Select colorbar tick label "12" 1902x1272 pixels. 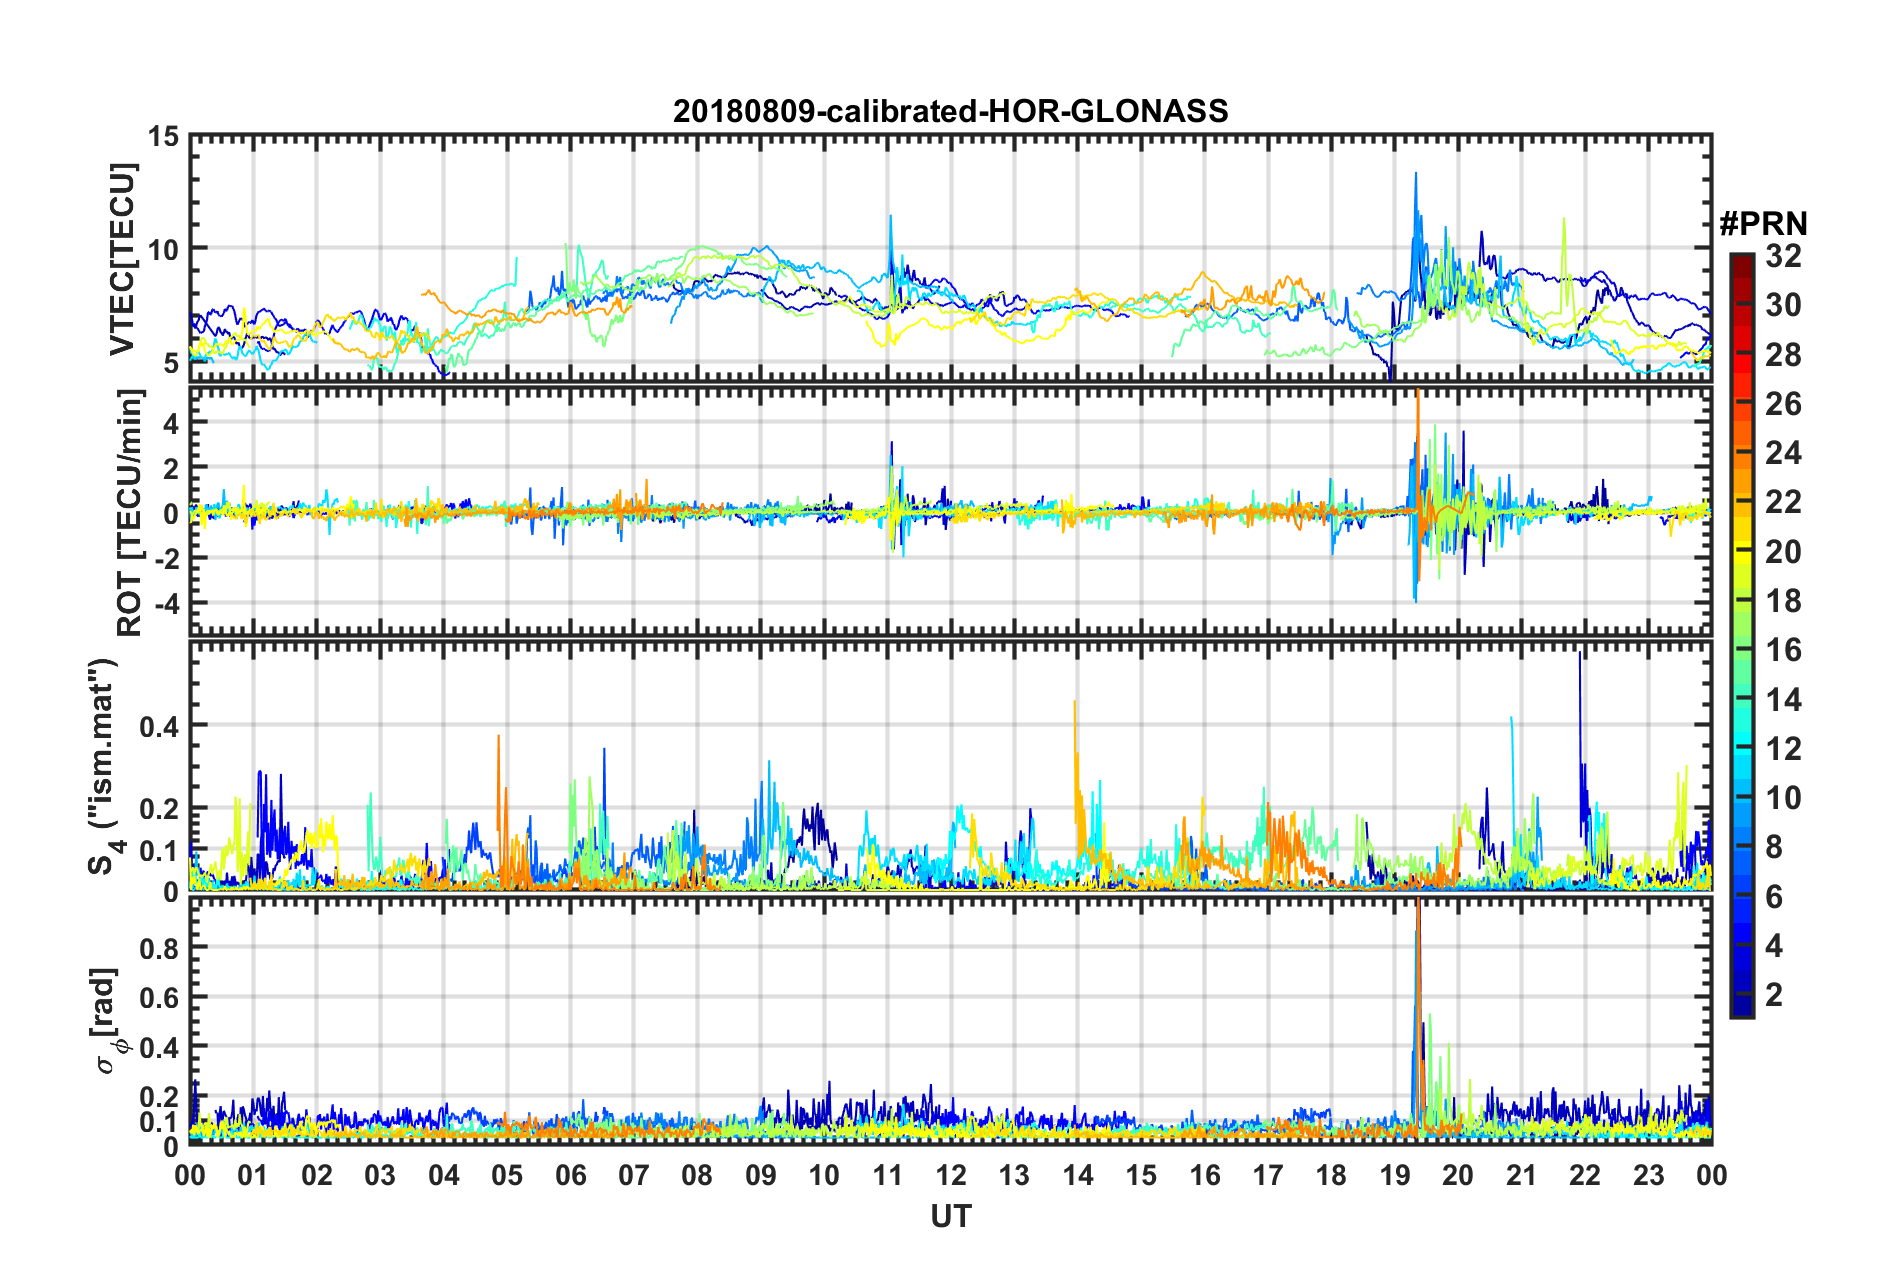(1783, 748)
